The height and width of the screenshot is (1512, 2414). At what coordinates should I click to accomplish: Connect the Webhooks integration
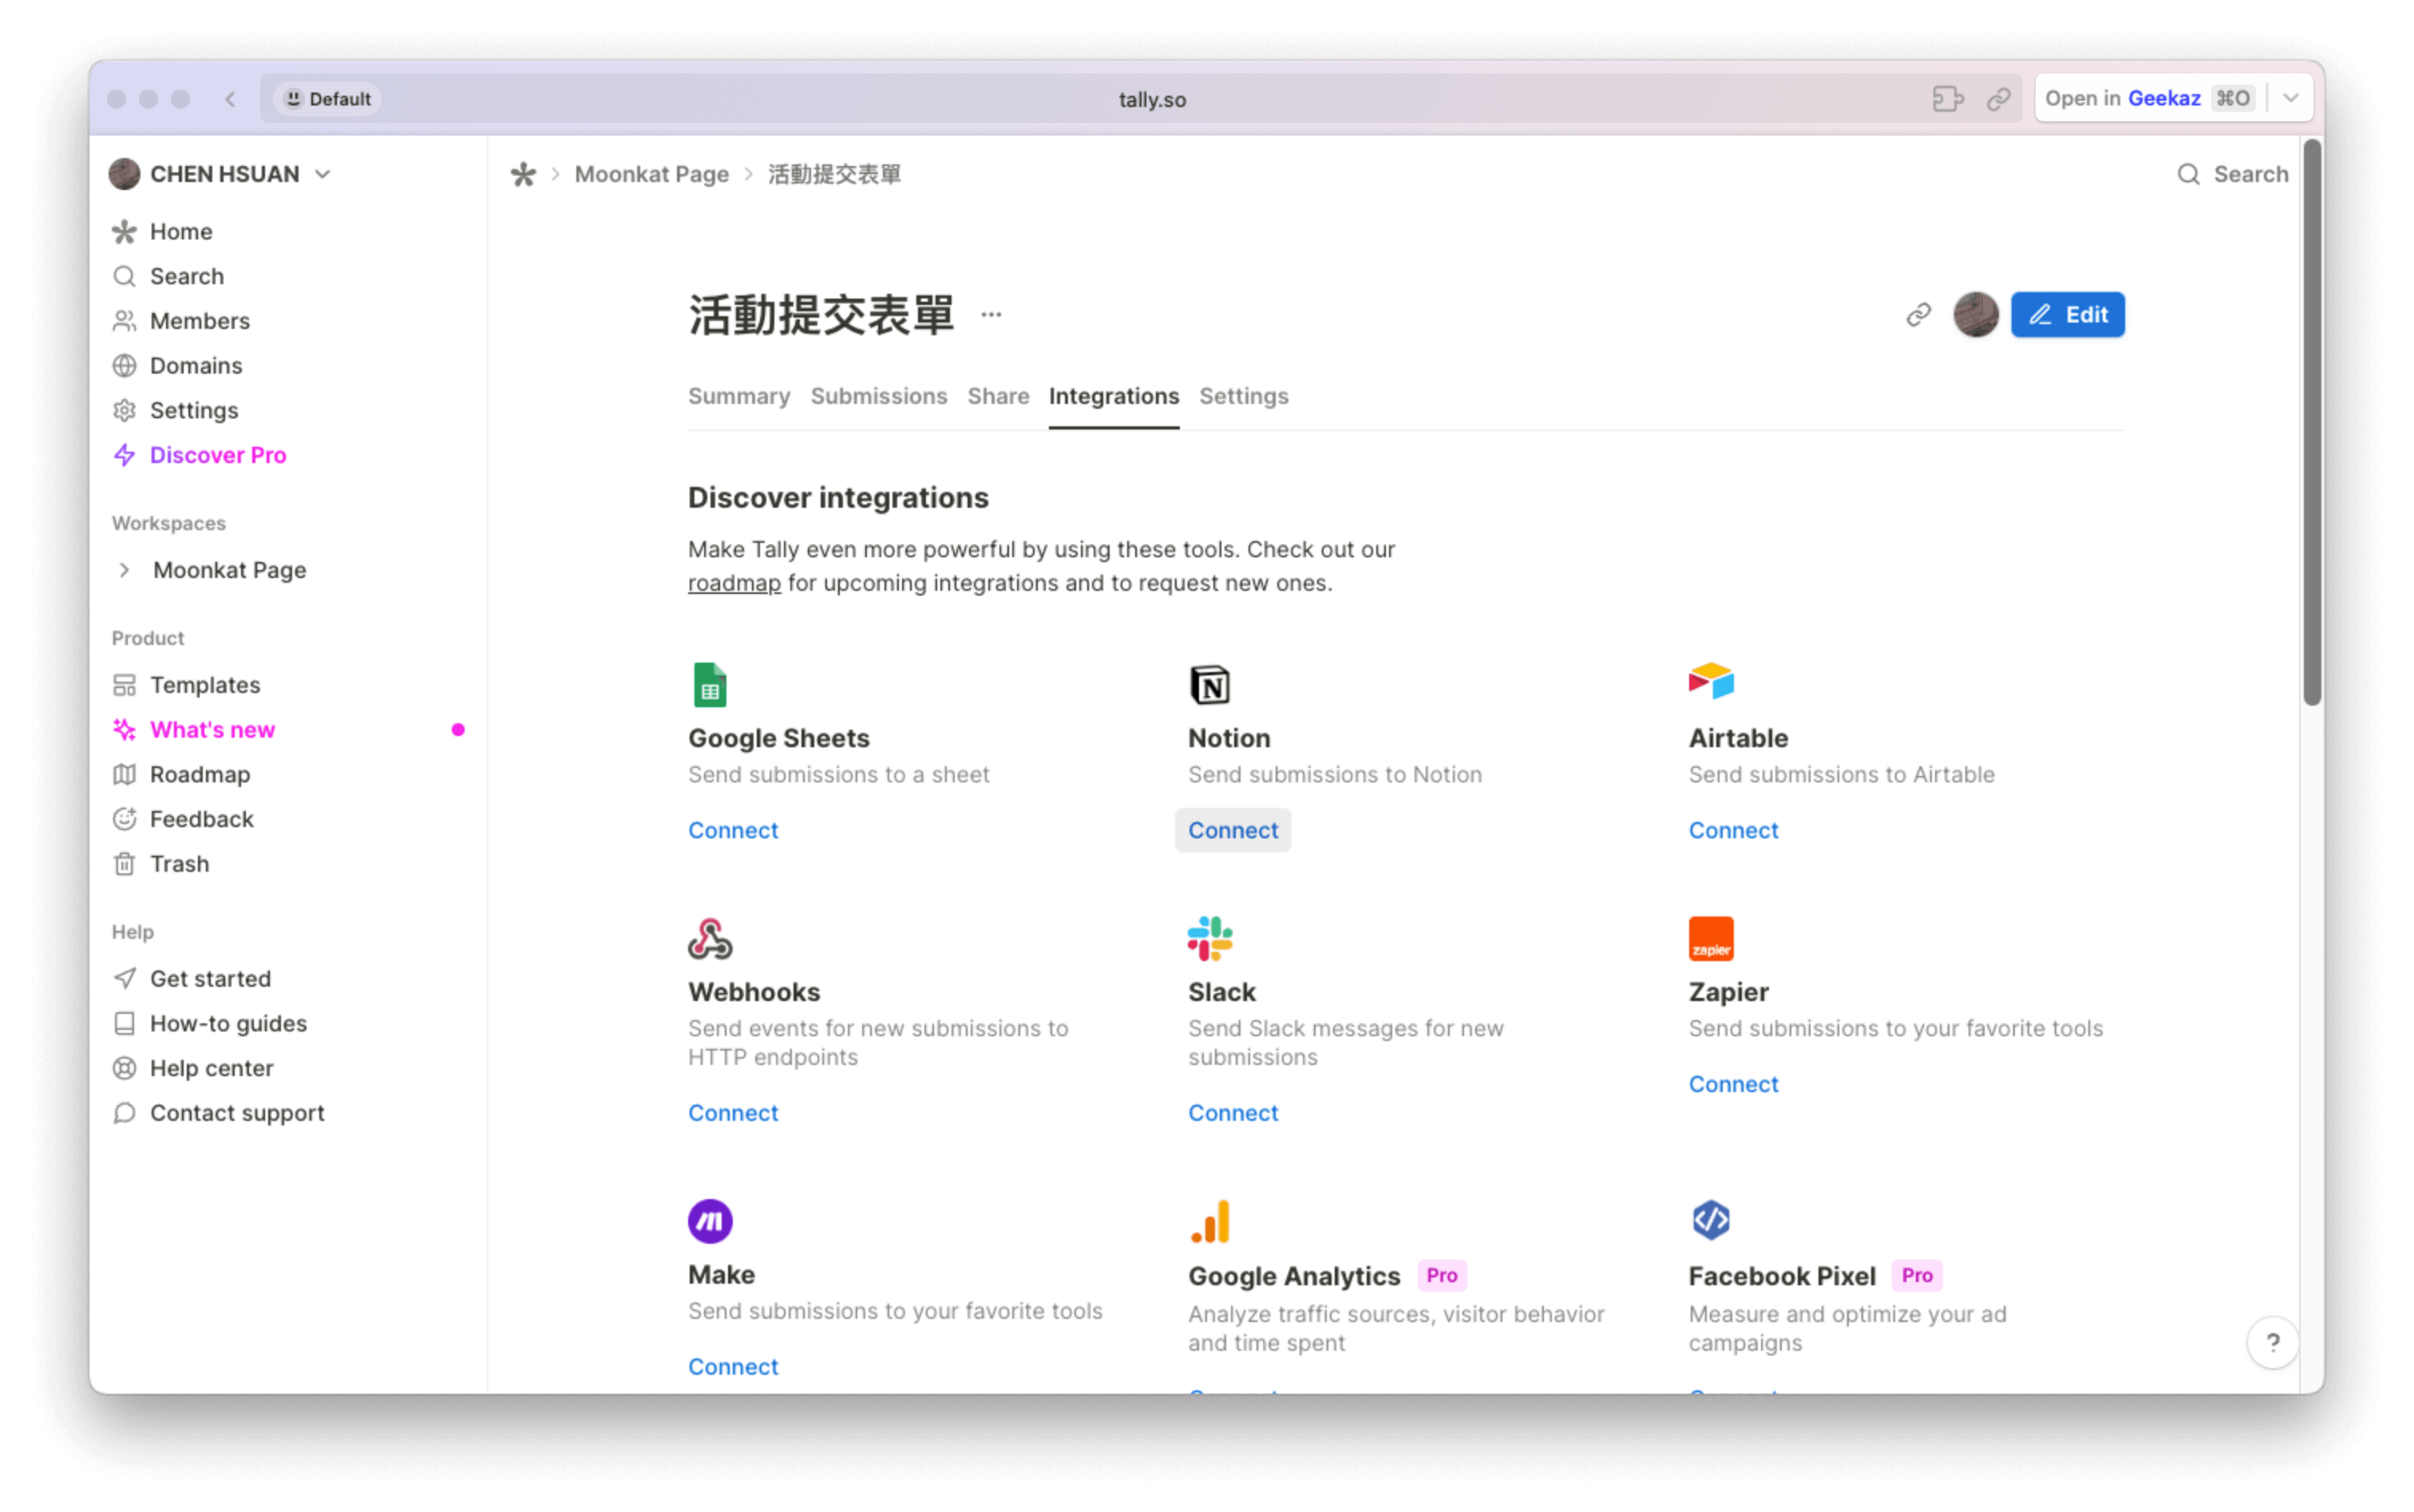click(x=733, y=1113)
